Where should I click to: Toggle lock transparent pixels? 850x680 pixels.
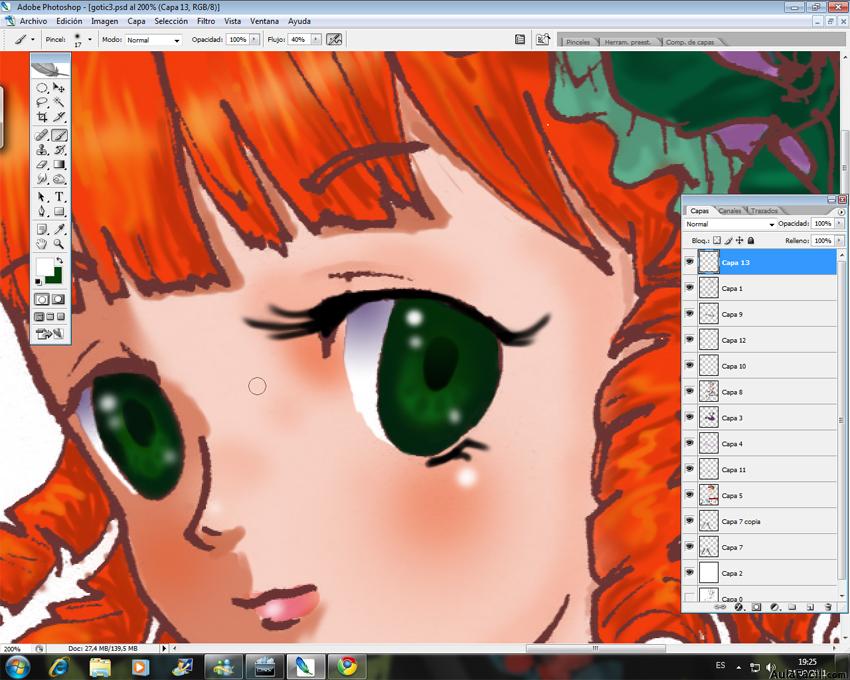click(717, 240)
